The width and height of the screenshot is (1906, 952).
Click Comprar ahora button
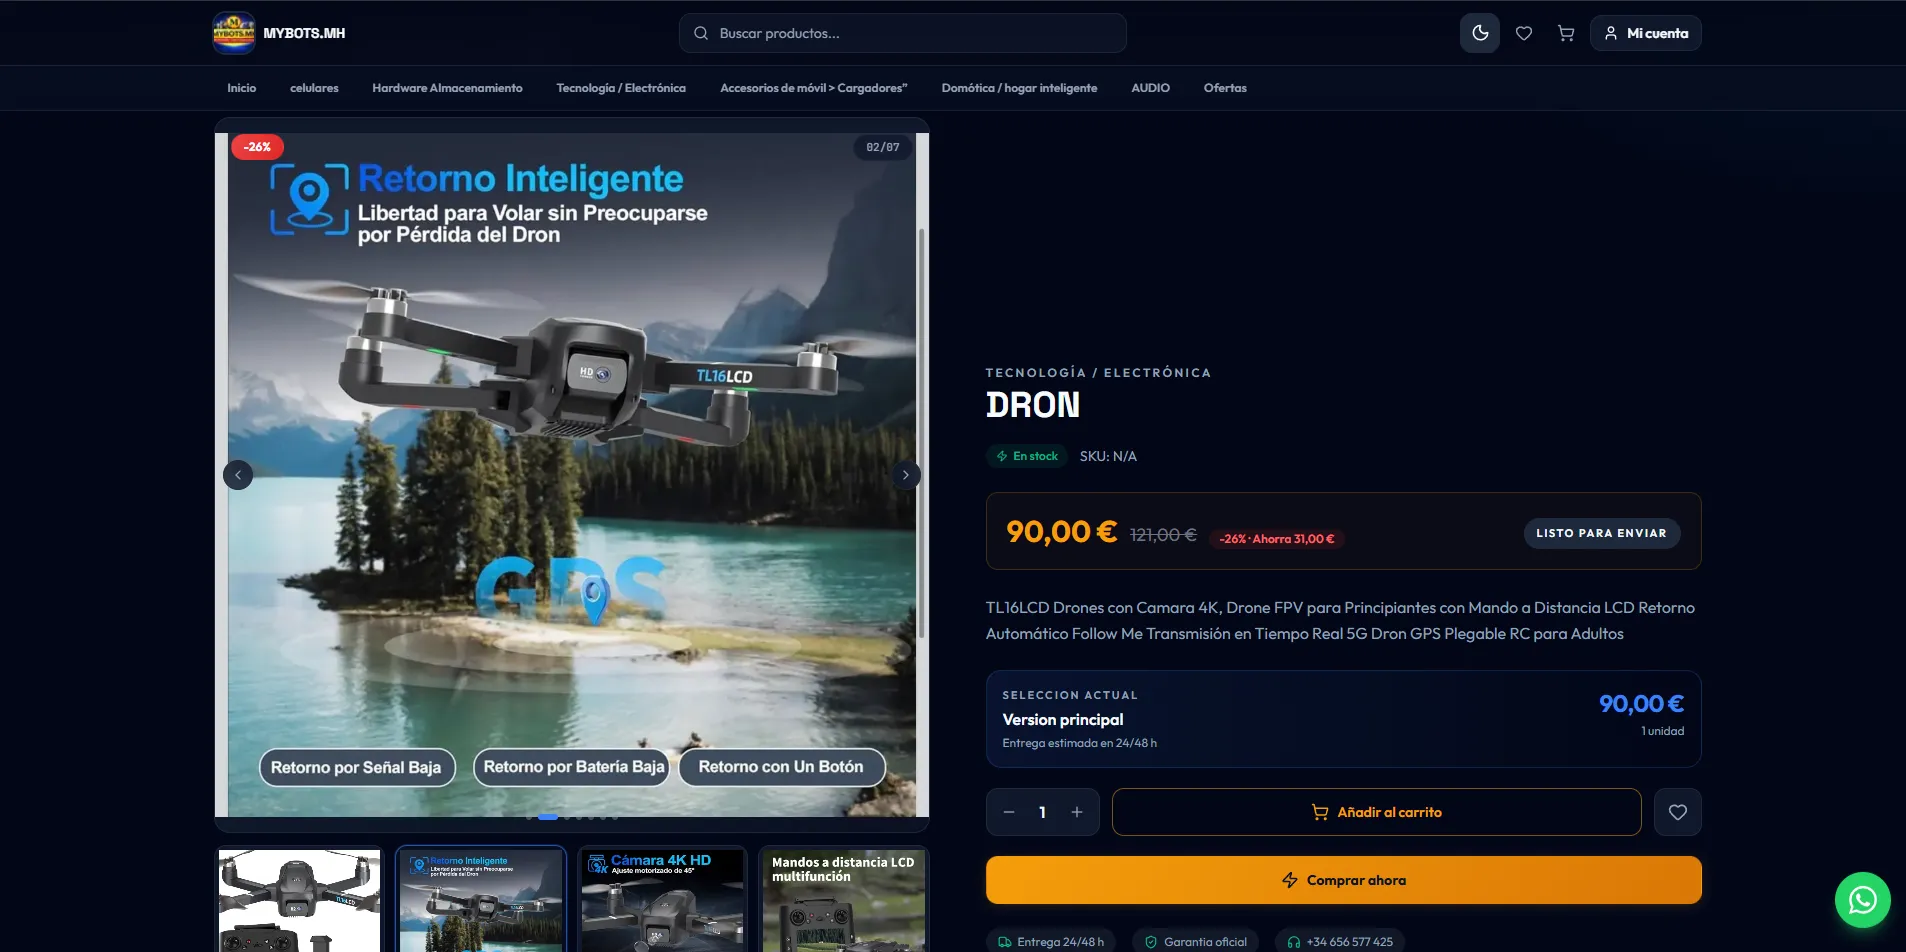pos(1344,880)
